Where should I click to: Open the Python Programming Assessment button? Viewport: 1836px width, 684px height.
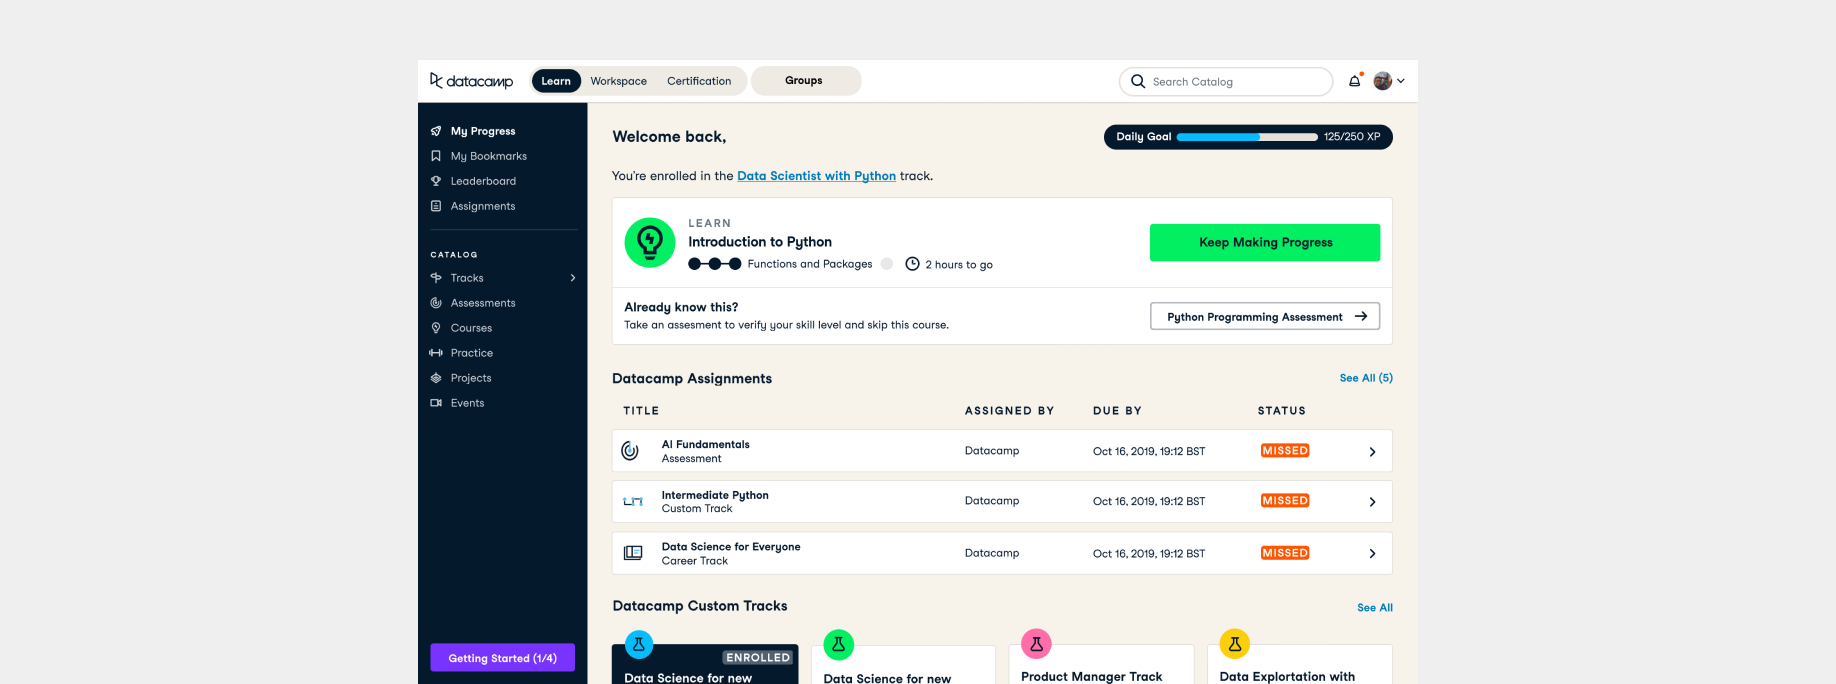[1265, 316]
